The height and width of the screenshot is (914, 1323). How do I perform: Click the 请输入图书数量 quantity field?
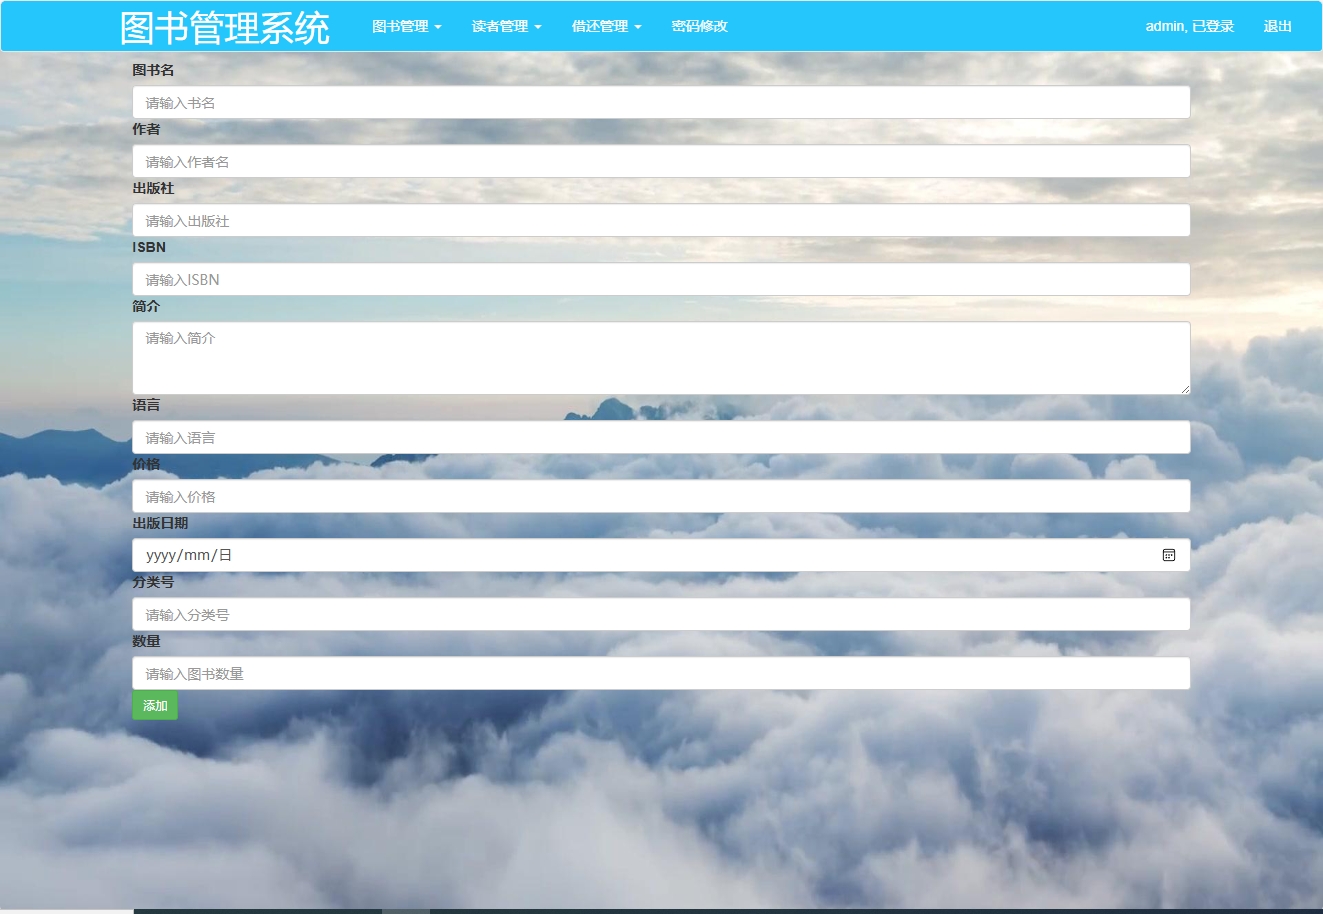[x=660, y=673]
